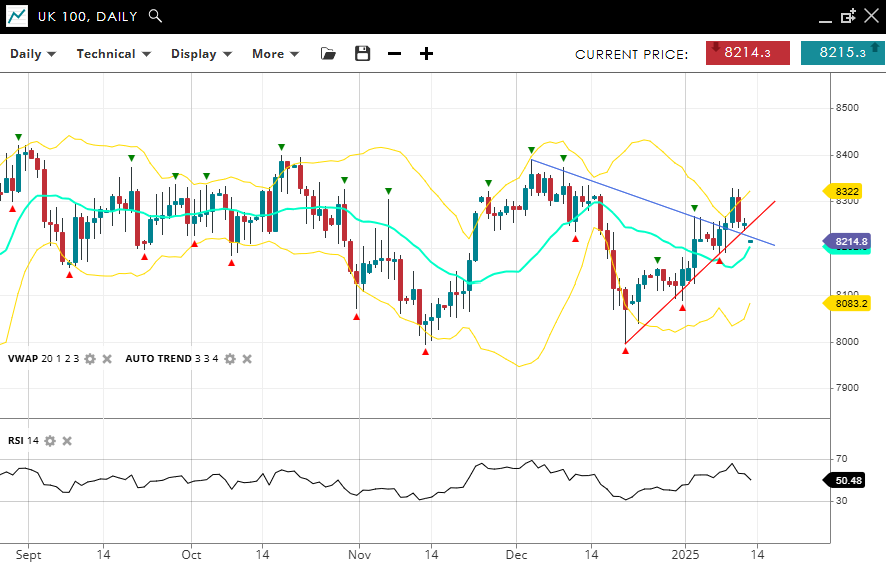Pop out the chart window using detach icon
Screen dimensions: 886x564
coord(848,16)
